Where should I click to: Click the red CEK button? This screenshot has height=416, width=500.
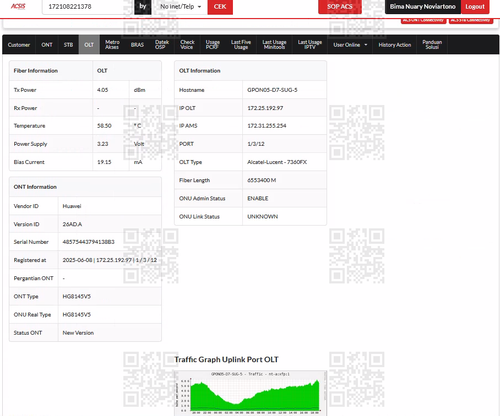[220, 7]
